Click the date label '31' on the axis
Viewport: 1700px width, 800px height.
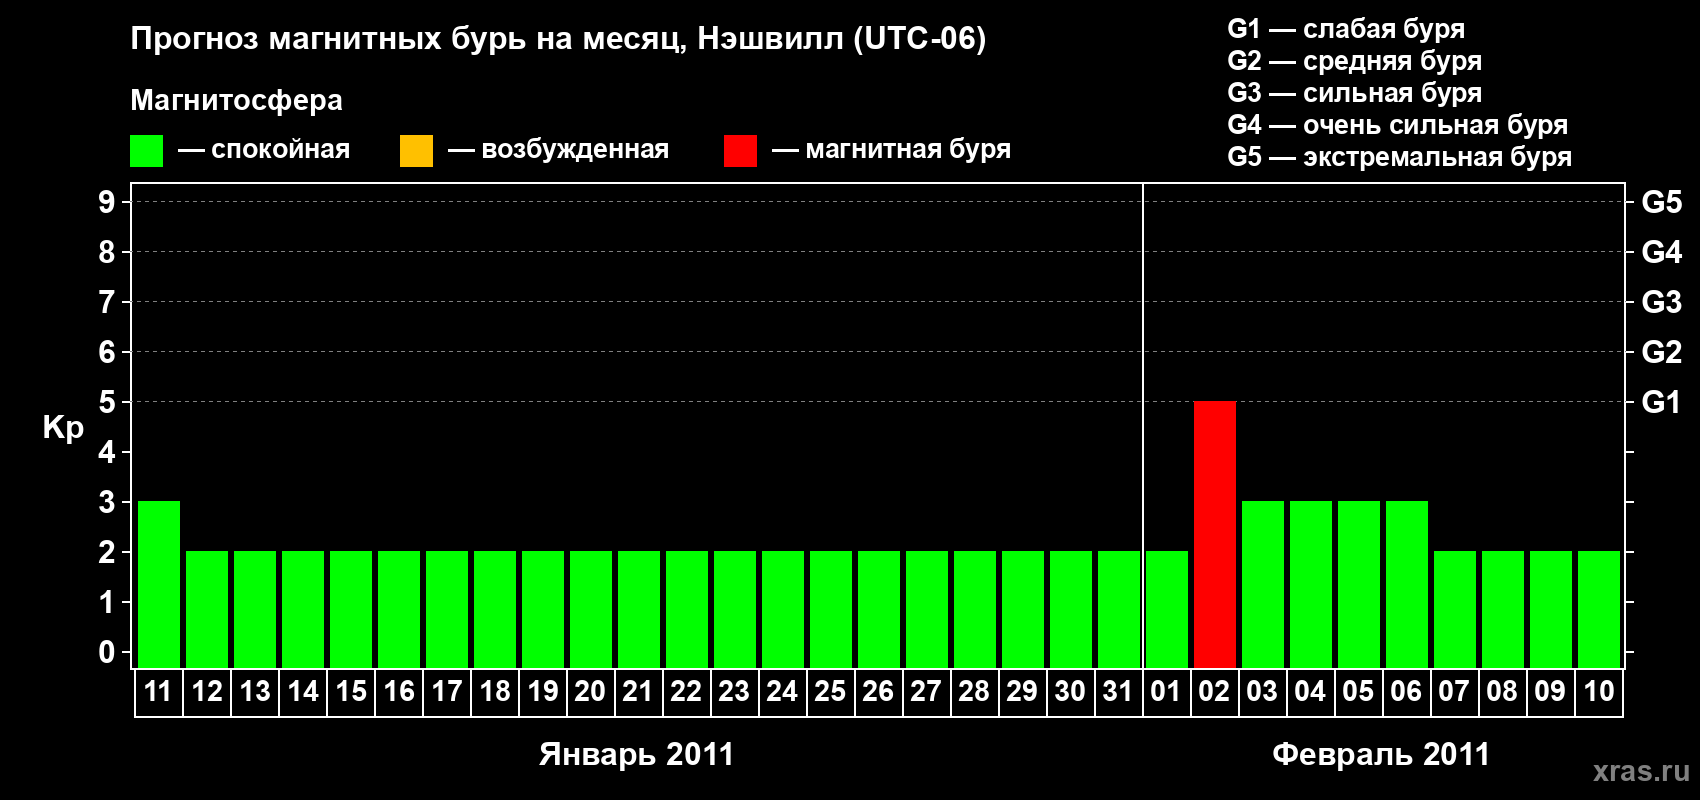[1119, 691]
